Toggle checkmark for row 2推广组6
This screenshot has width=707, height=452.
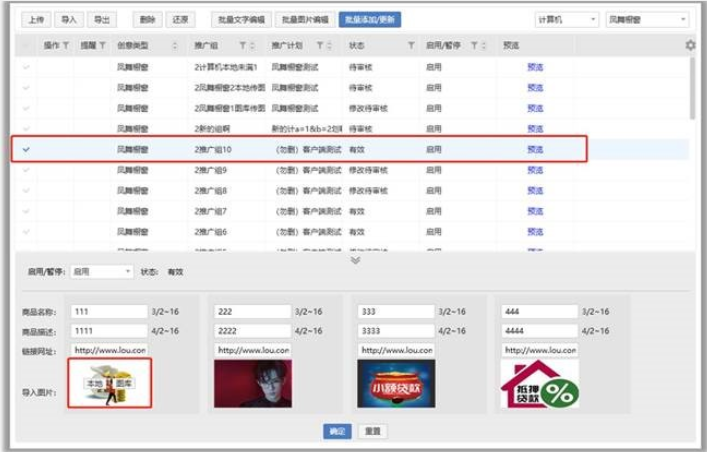26,232
